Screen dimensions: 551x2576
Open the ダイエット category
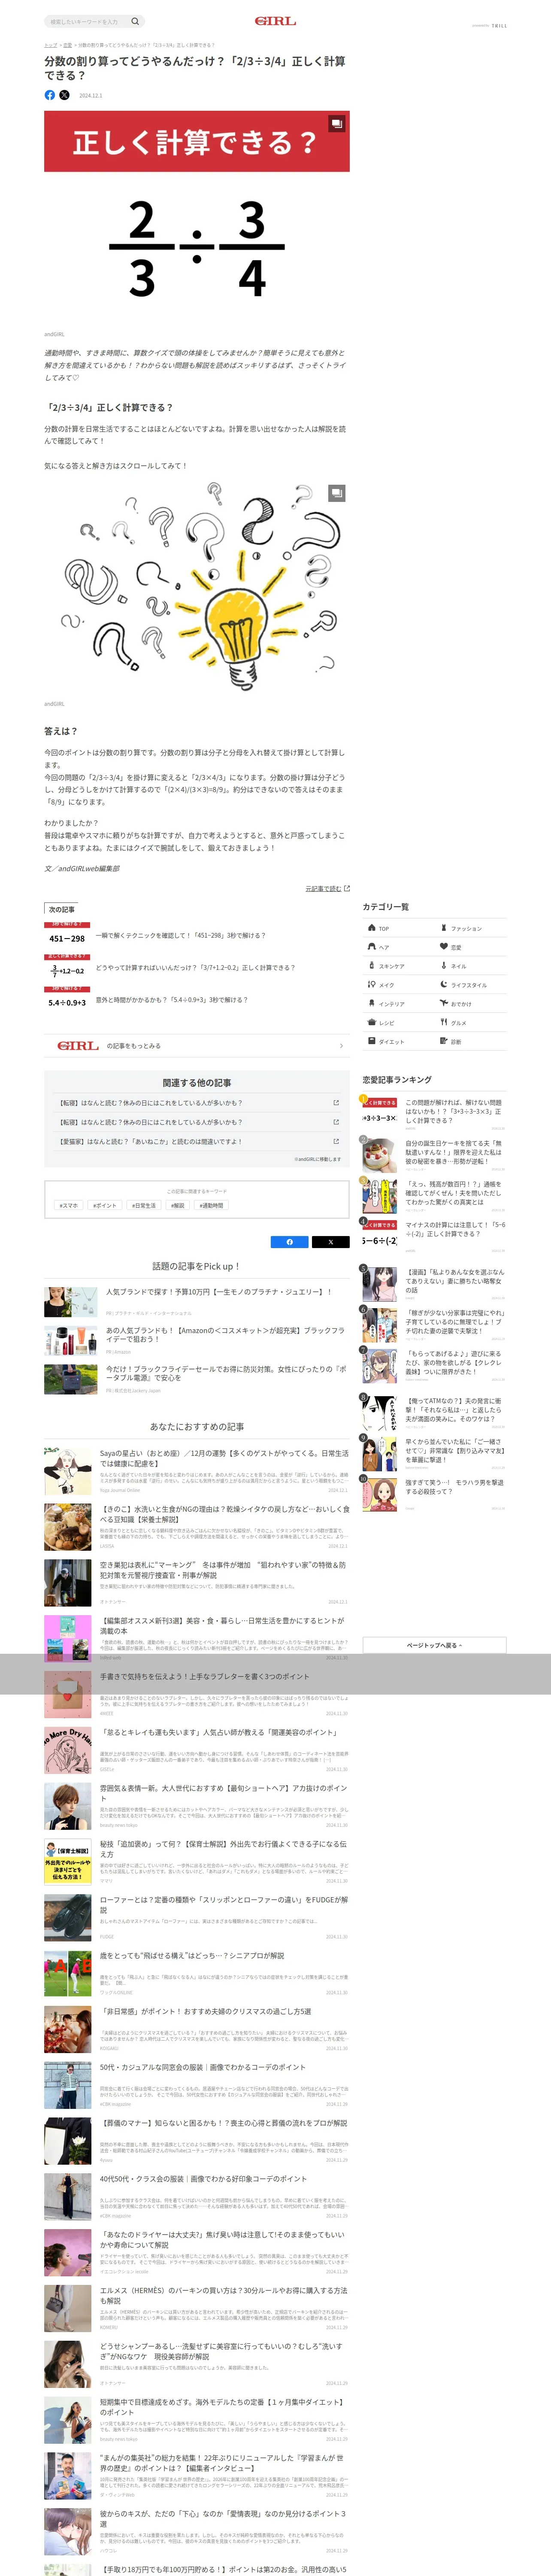(398, 1042)
